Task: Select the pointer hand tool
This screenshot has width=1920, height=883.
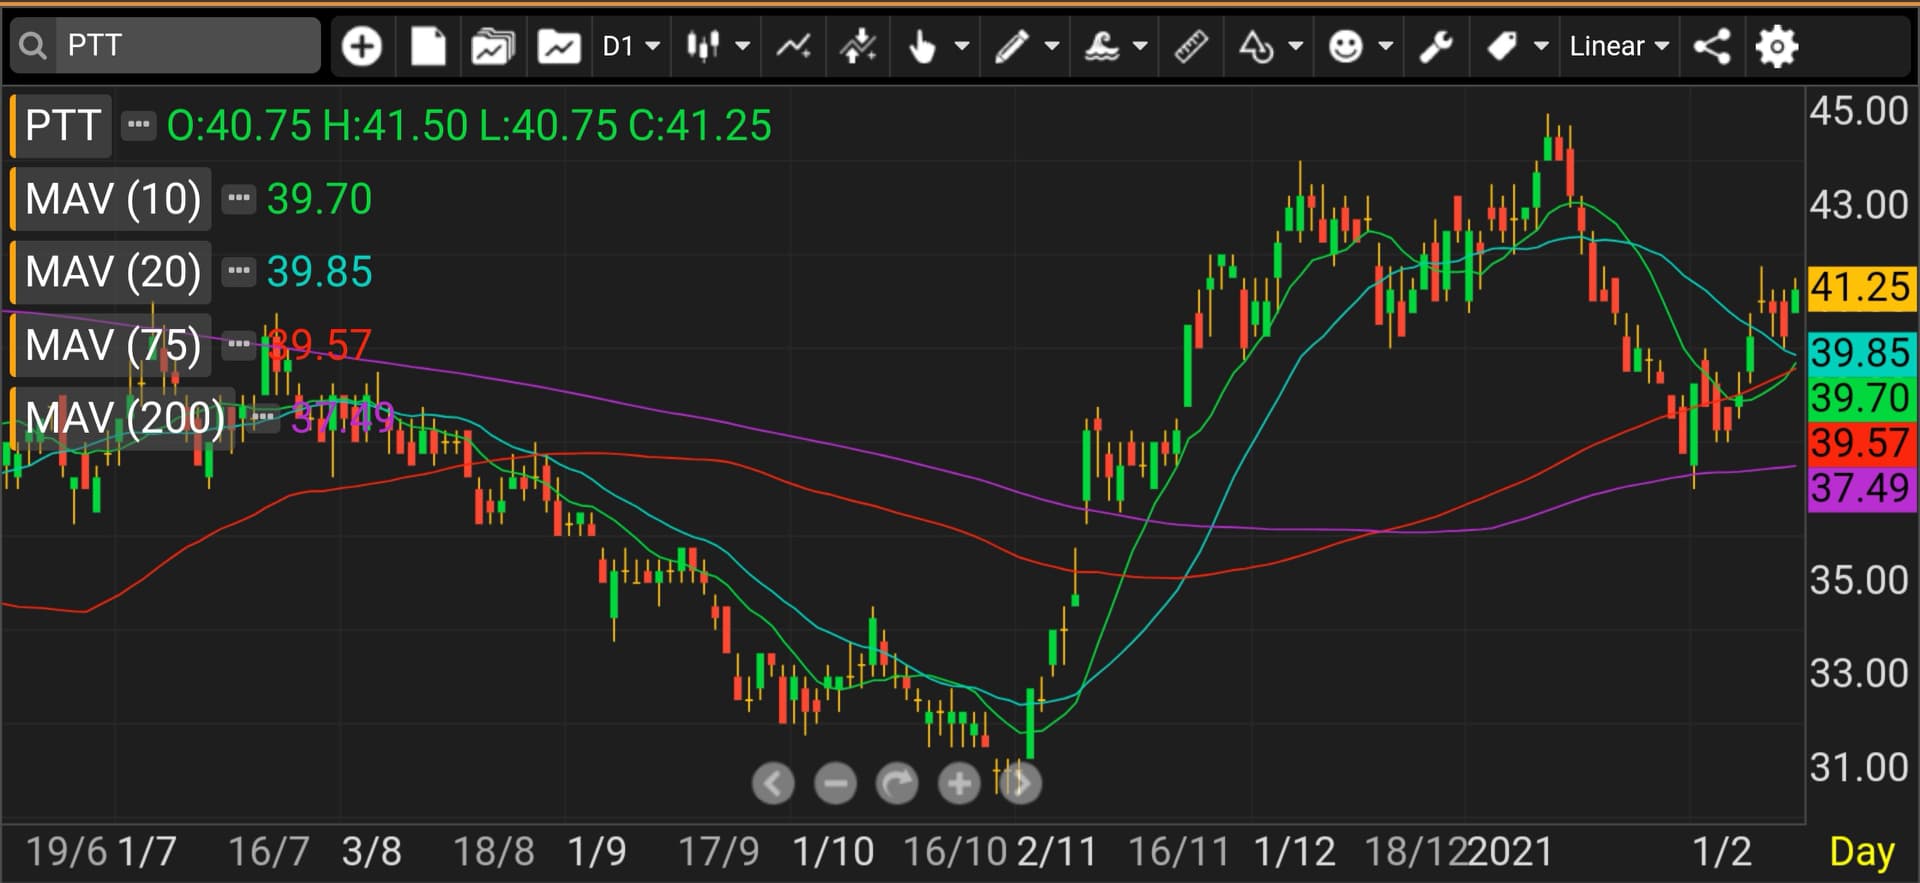Action: 922,46
